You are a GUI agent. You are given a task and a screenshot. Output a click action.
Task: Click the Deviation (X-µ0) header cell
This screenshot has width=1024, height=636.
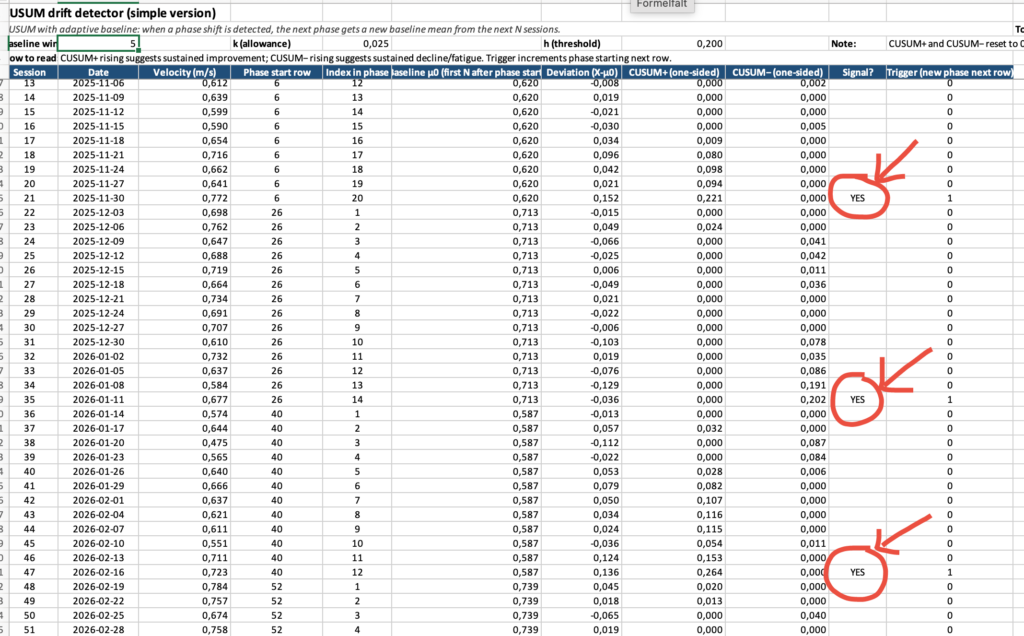tap(582, 72)
